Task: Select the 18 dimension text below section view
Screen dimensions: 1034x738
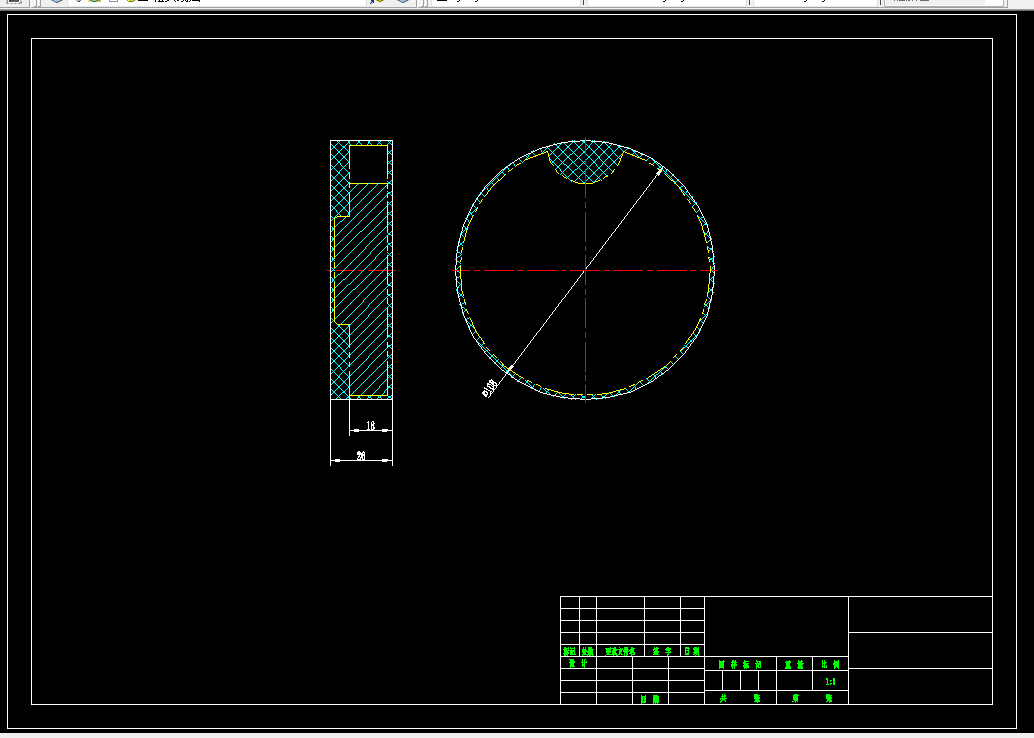Action: (370, 425)
